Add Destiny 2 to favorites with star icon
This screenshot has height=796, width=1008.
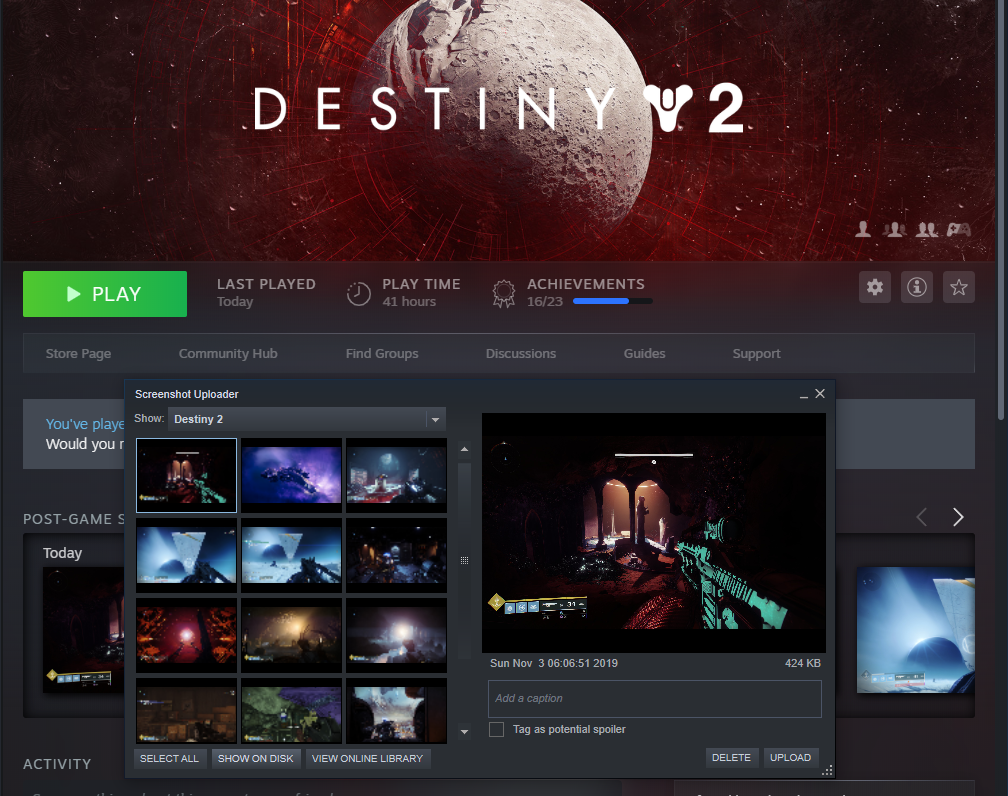tap(958, 287)
